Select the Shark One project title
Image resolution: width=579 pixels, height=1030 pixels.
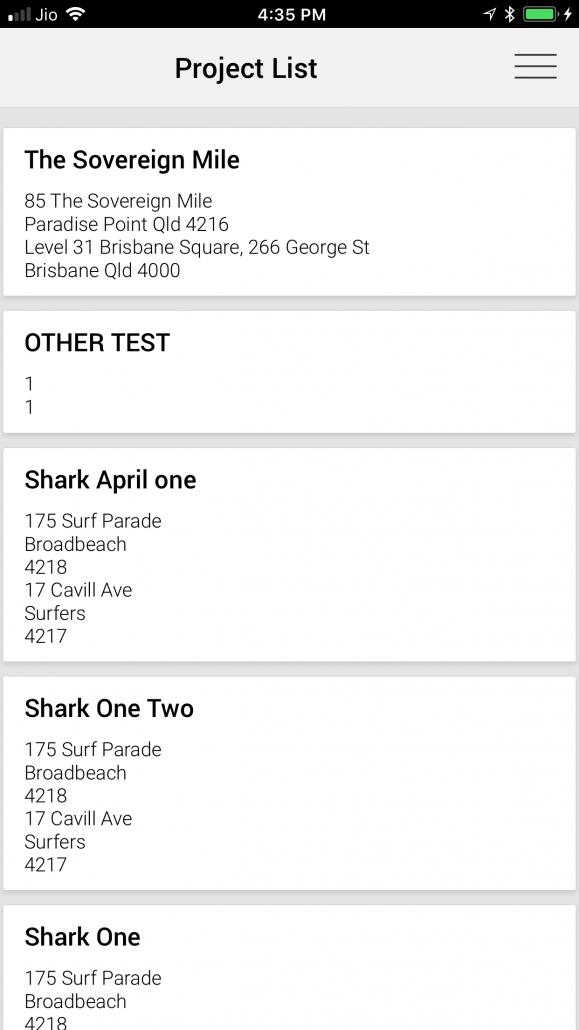coord(82,937)
